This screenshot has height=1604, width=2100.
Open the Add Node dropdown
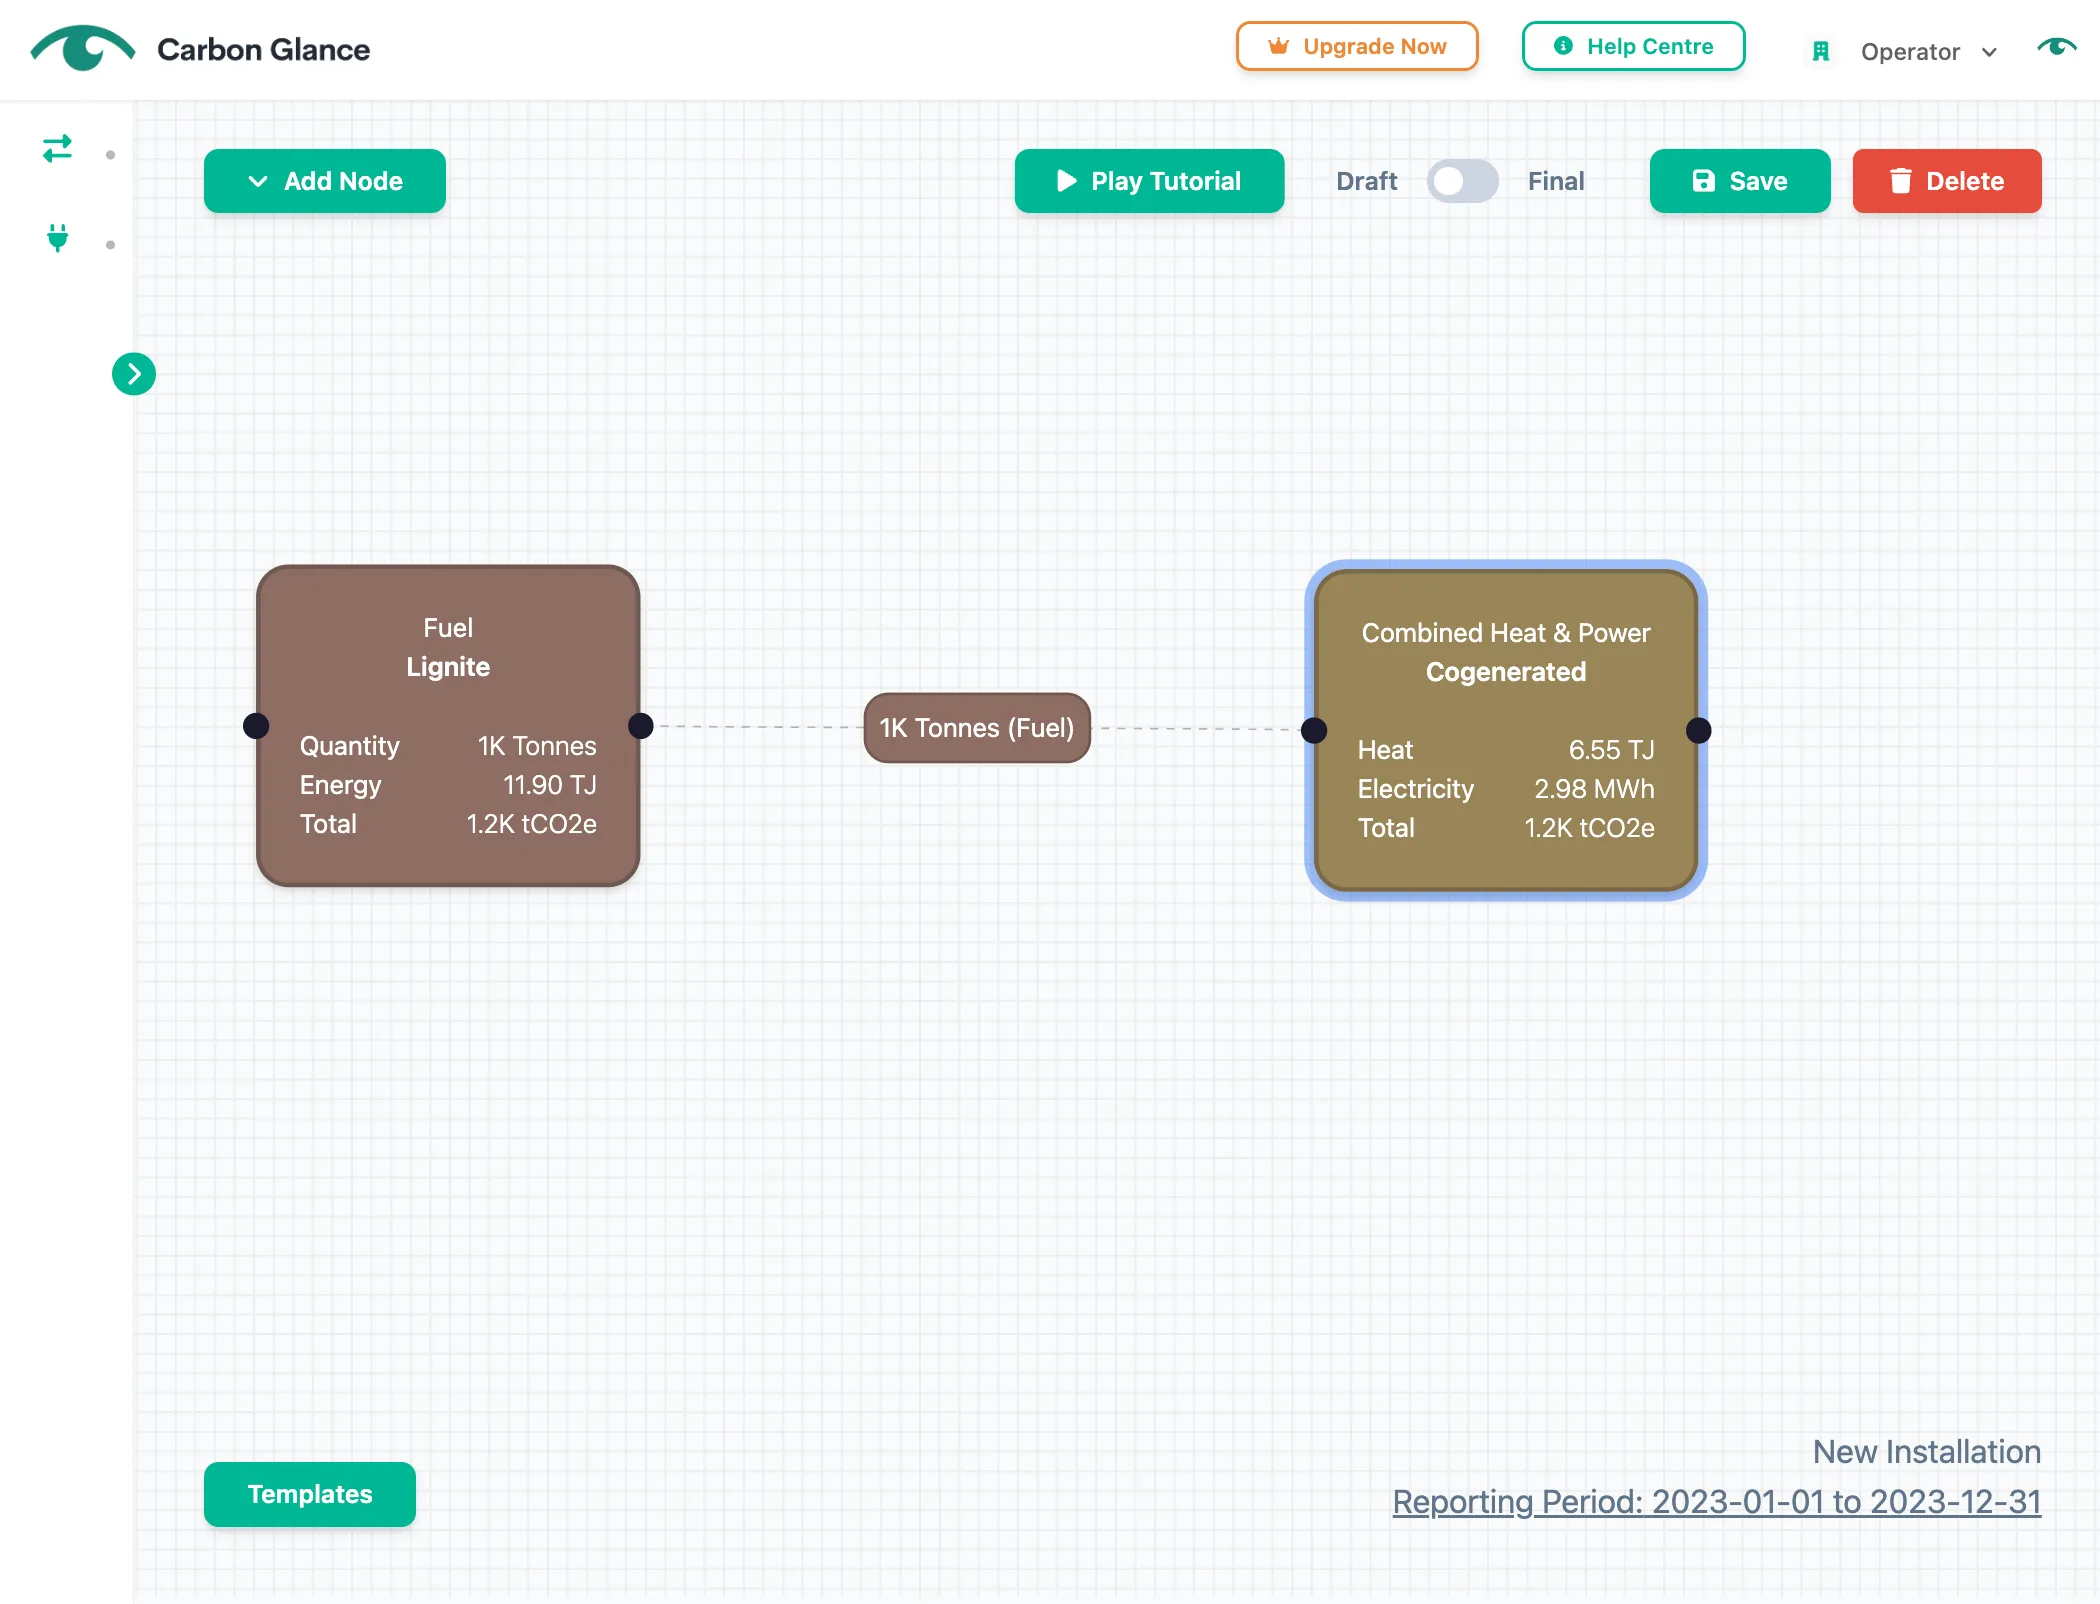[x=325, y=181]
